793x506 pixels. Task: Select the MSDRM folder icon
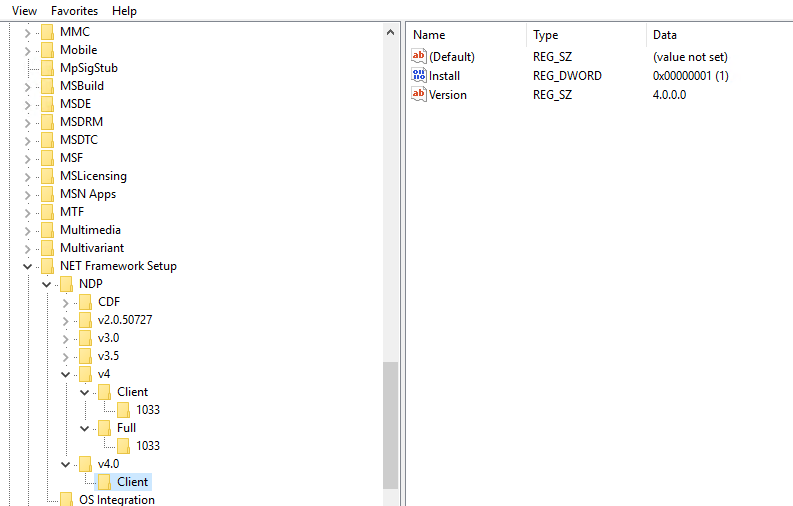pyautogui.click(x=48, y=122)
